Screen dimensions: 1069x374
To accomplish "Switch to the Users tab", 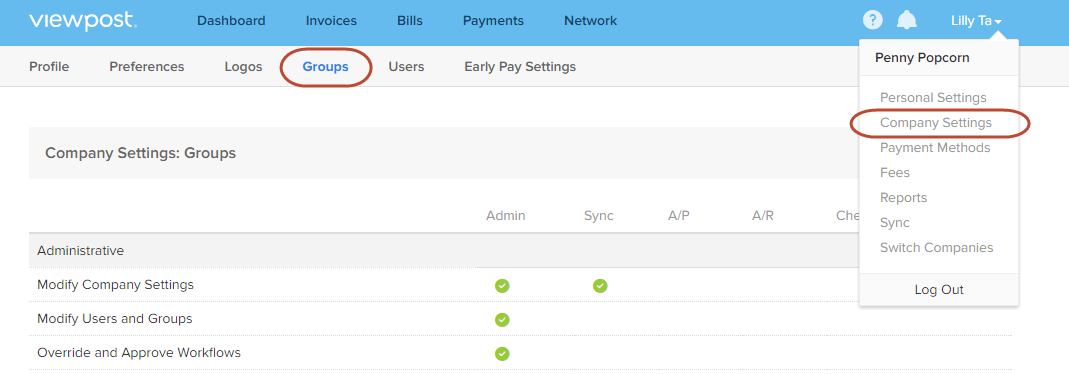I will [x=406, y=67].
